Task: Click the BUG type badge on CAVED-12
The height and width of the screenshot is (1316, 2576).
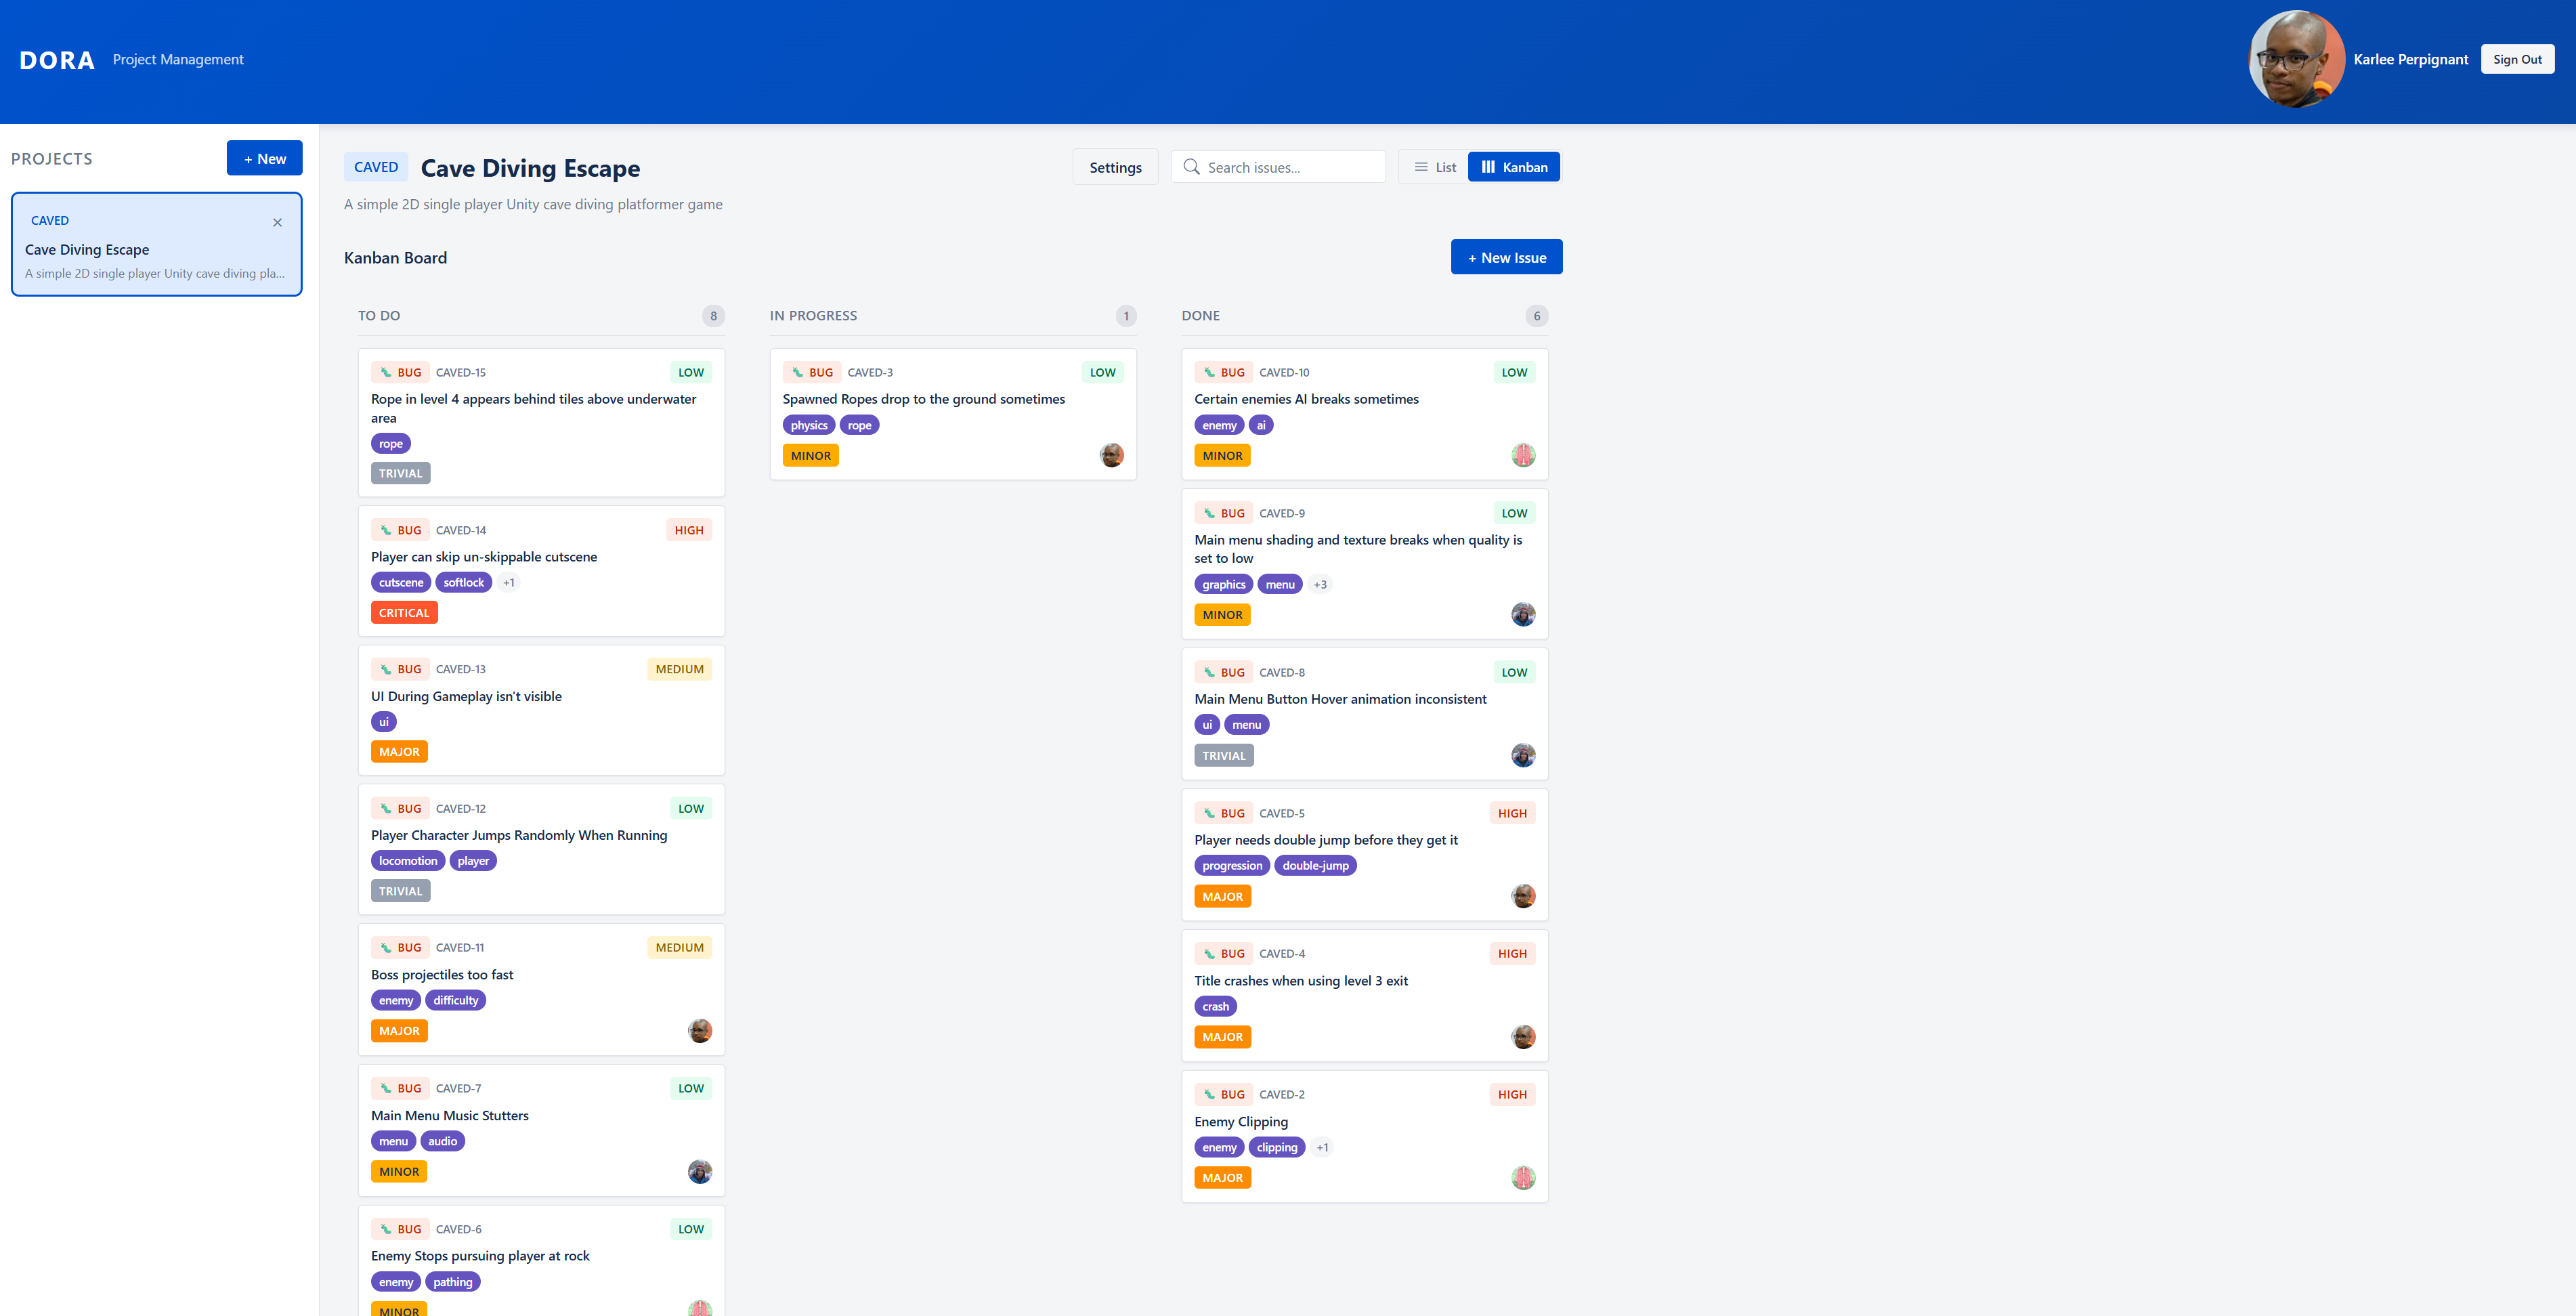Action: tap(400, 808)
